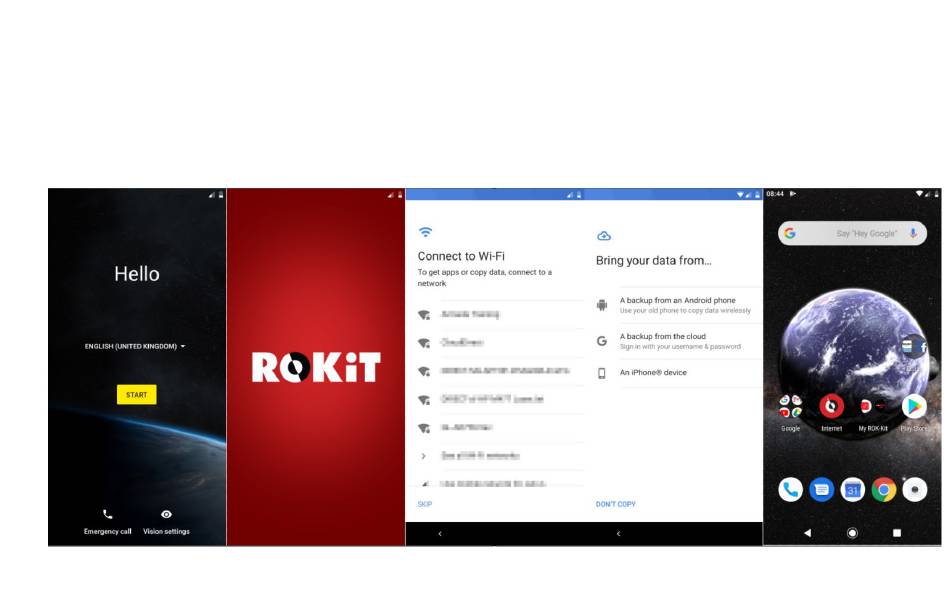
Task: Open the Calendar app in the dock
Action: click(x=852, y=489)
